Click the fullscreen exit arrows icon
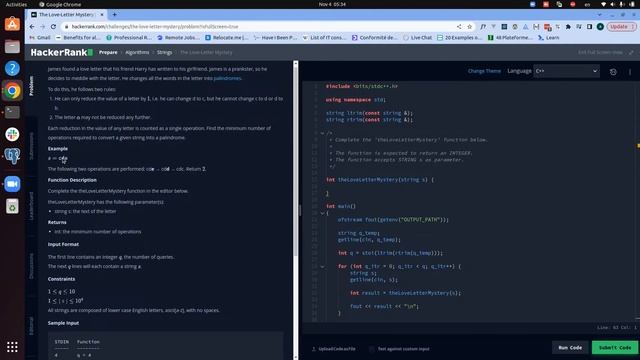This screenshot has height=360, width=640. tap(631, 52)
